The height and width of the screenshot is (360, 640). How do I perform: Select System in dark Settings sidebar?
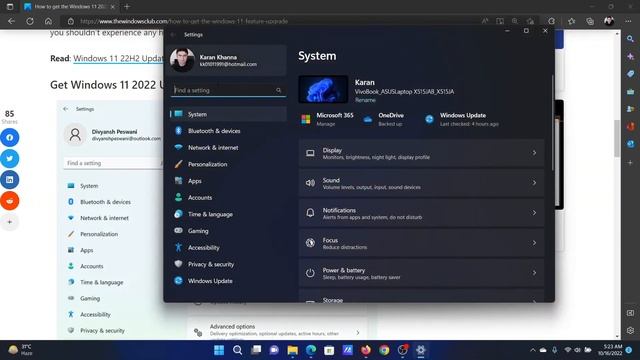228,114
